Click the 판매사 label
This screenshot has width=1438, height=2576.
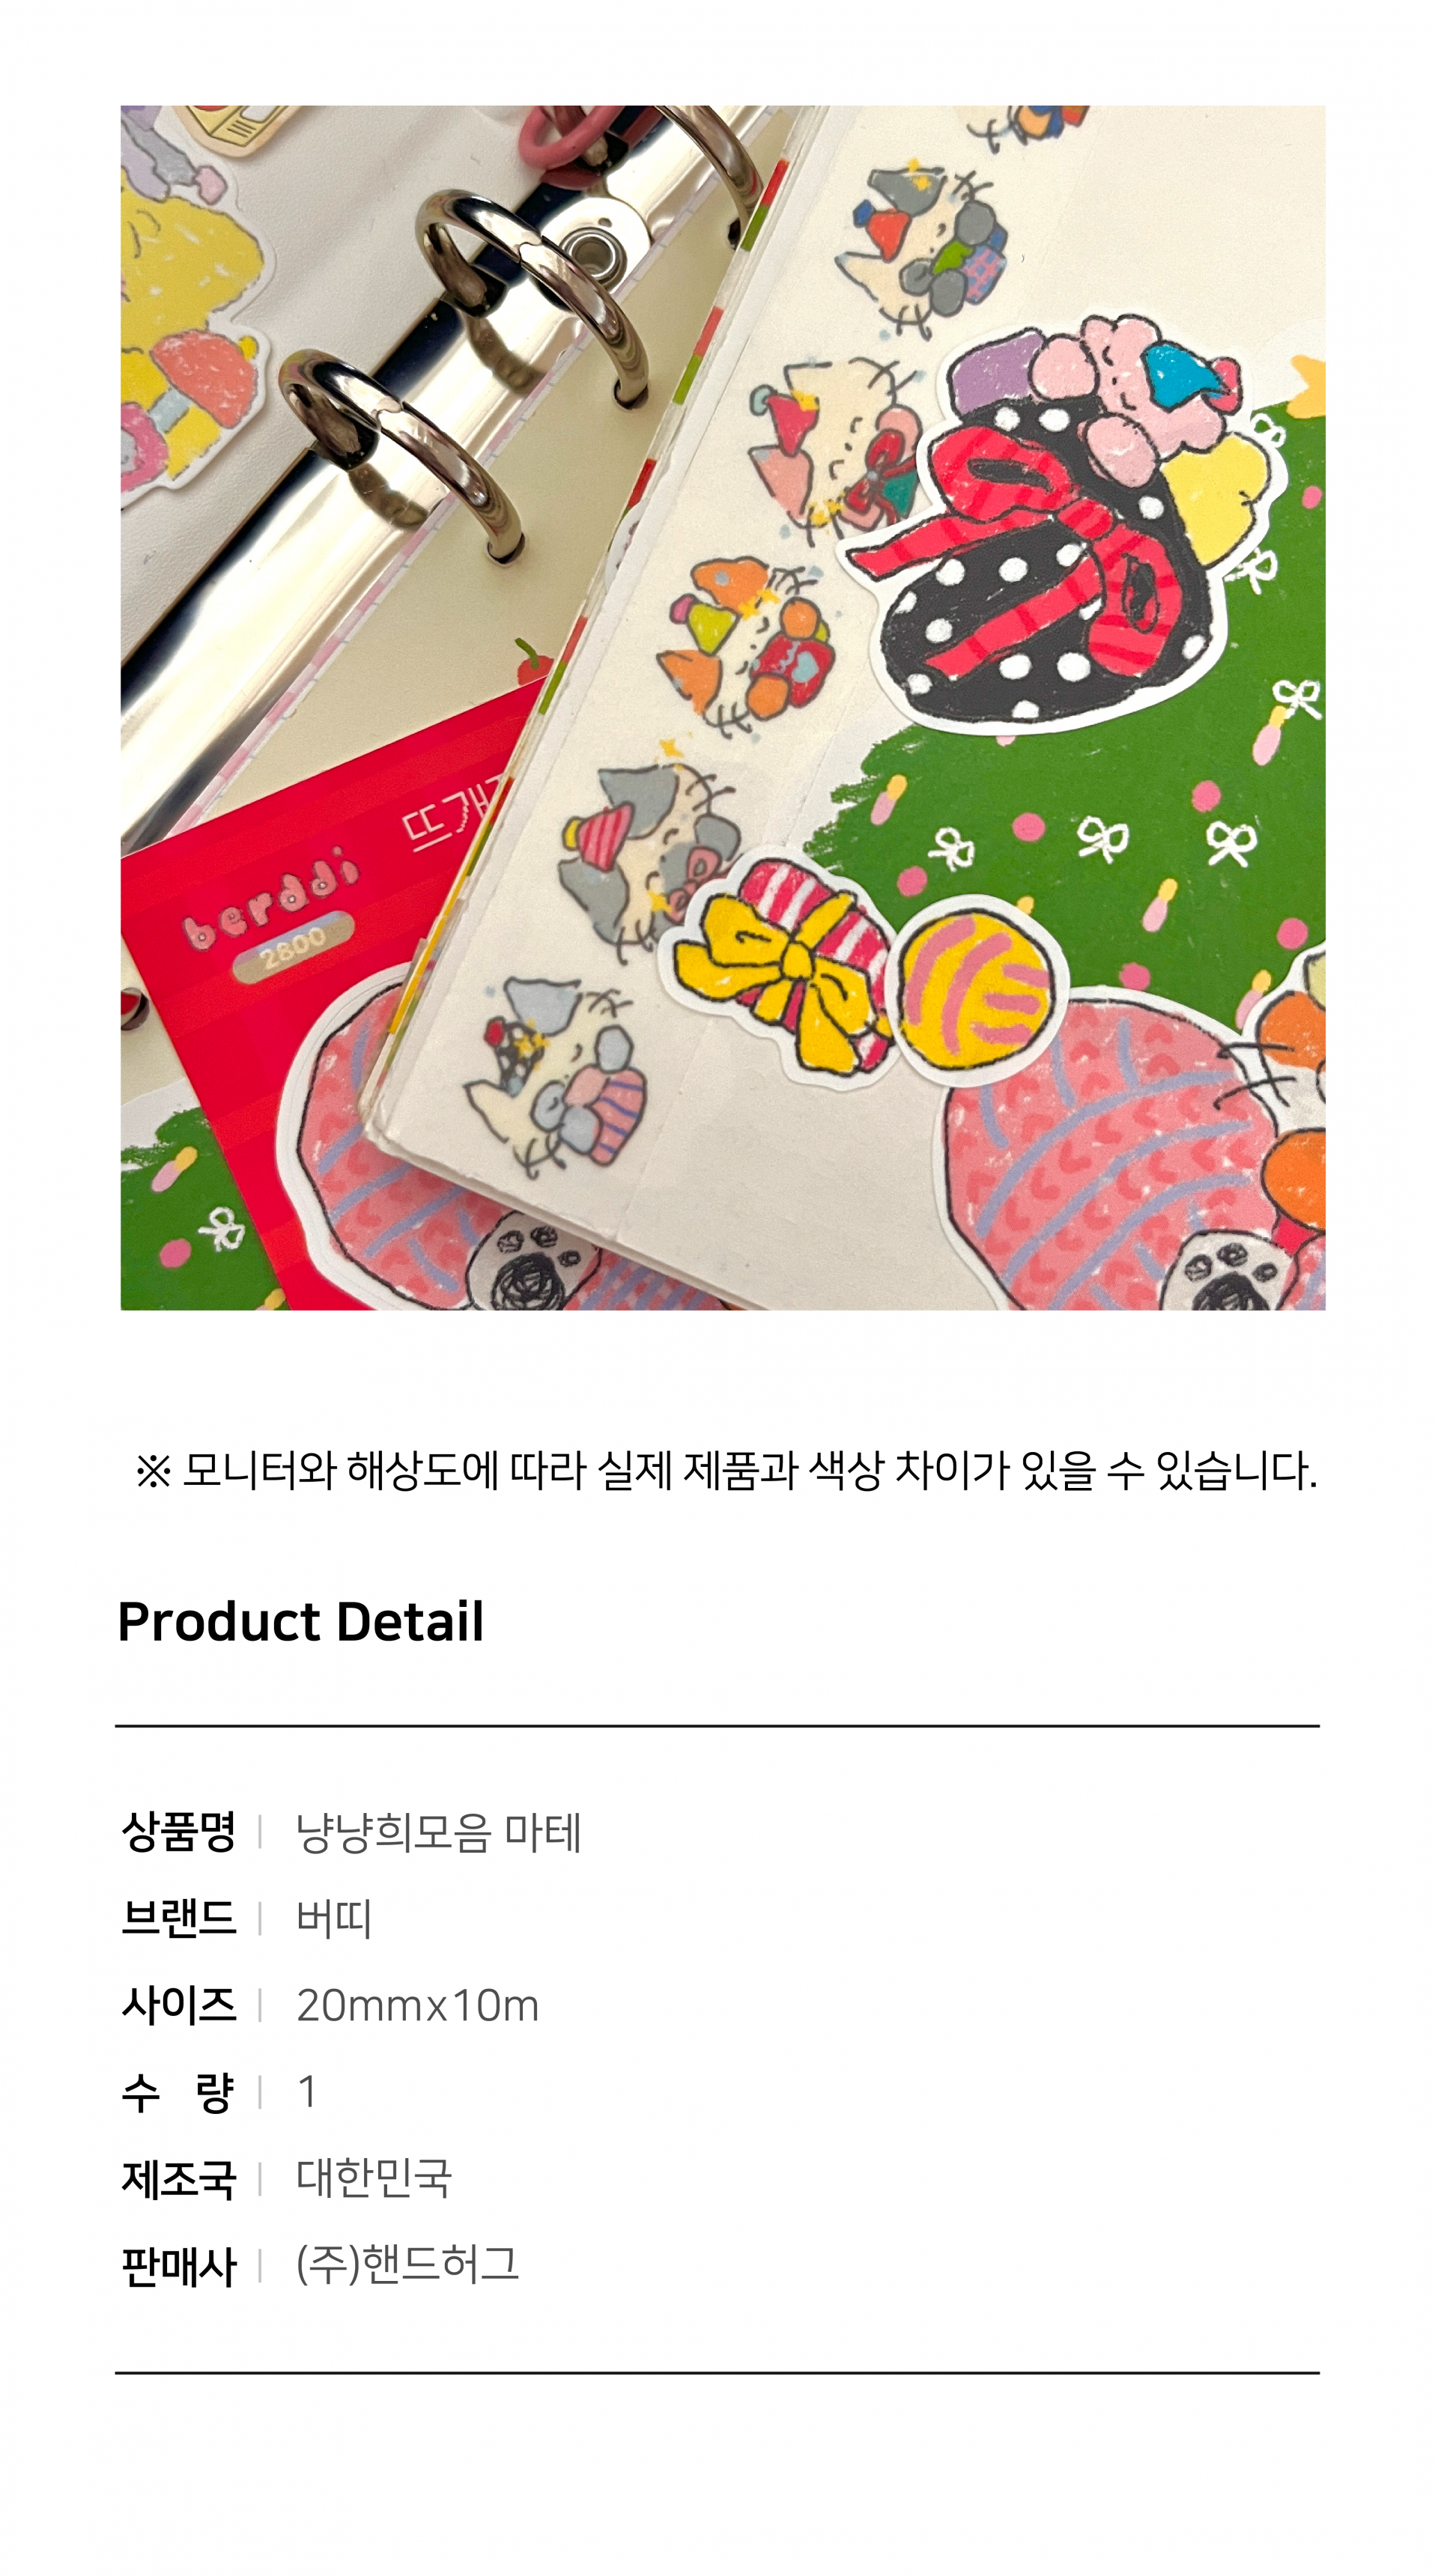[x=178, y=2266]
